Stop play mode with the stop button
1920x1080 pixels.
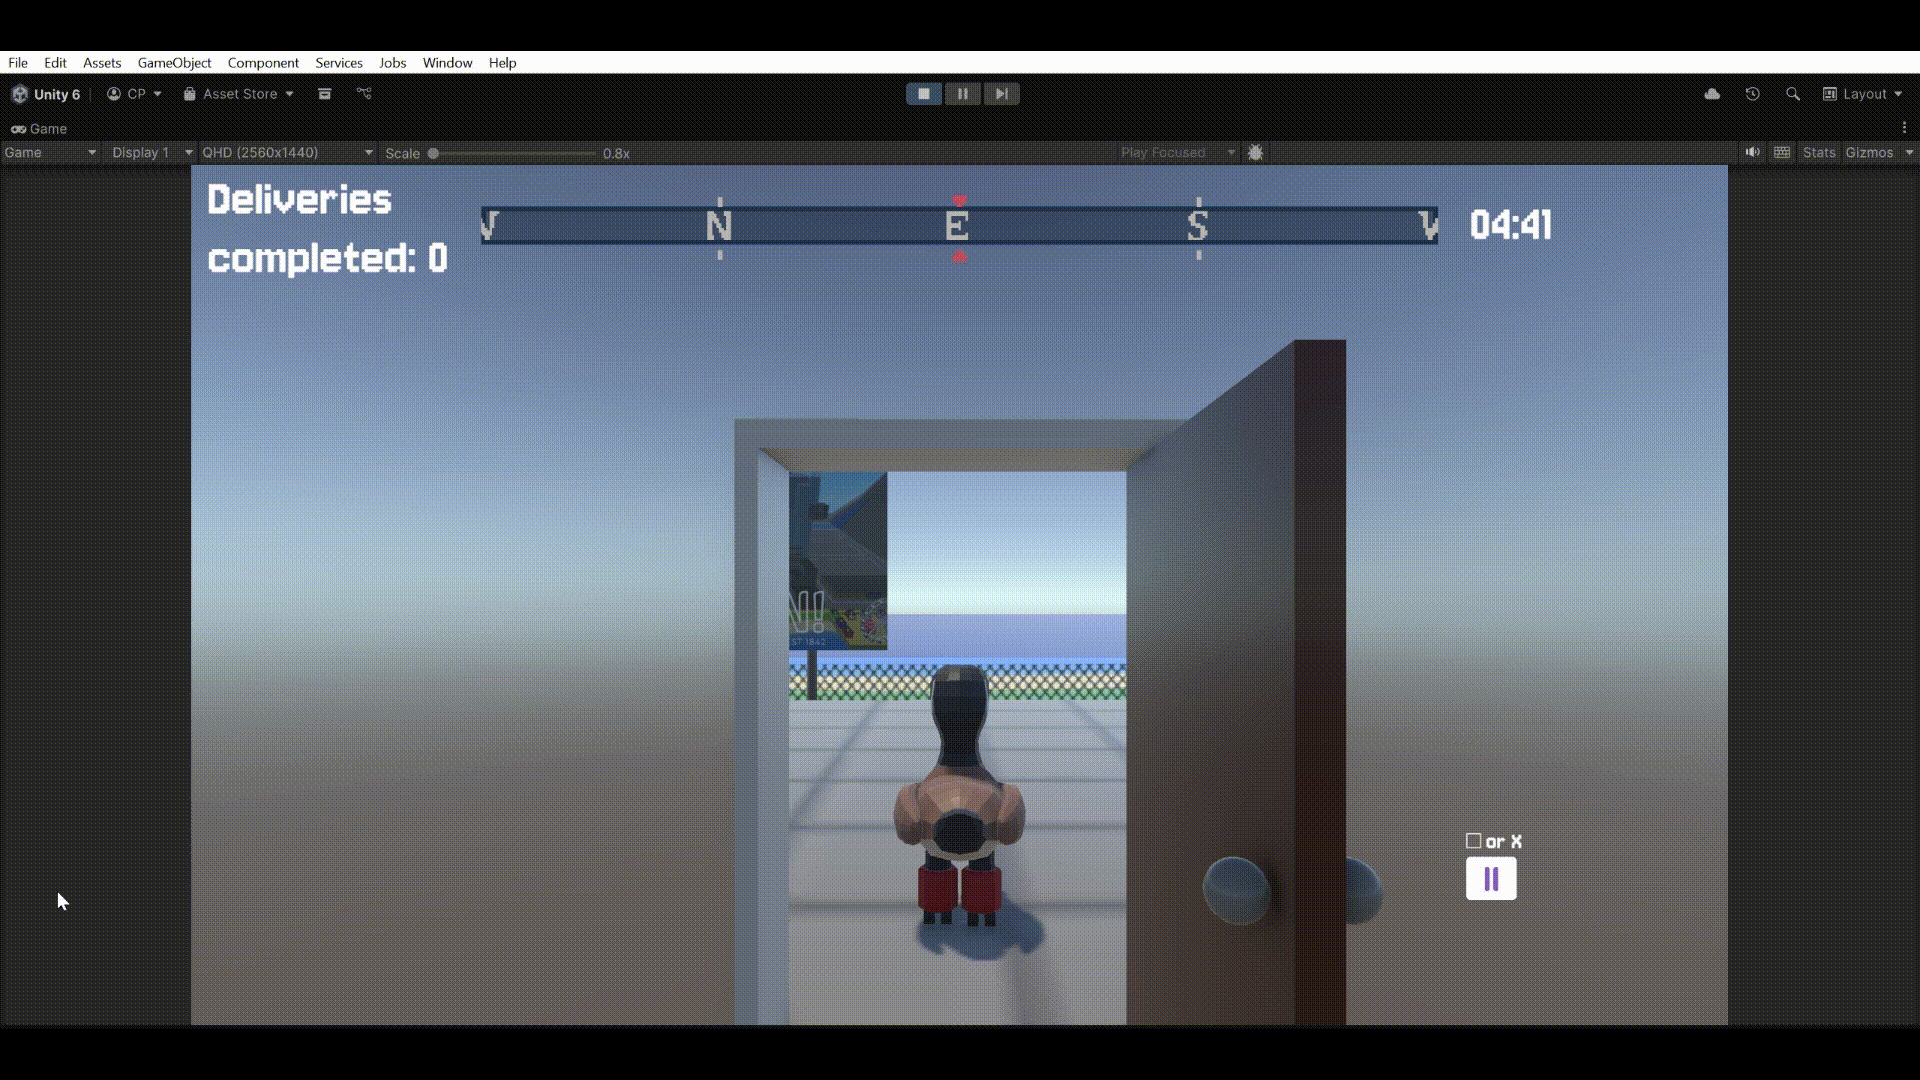click(x=924, y=94)
